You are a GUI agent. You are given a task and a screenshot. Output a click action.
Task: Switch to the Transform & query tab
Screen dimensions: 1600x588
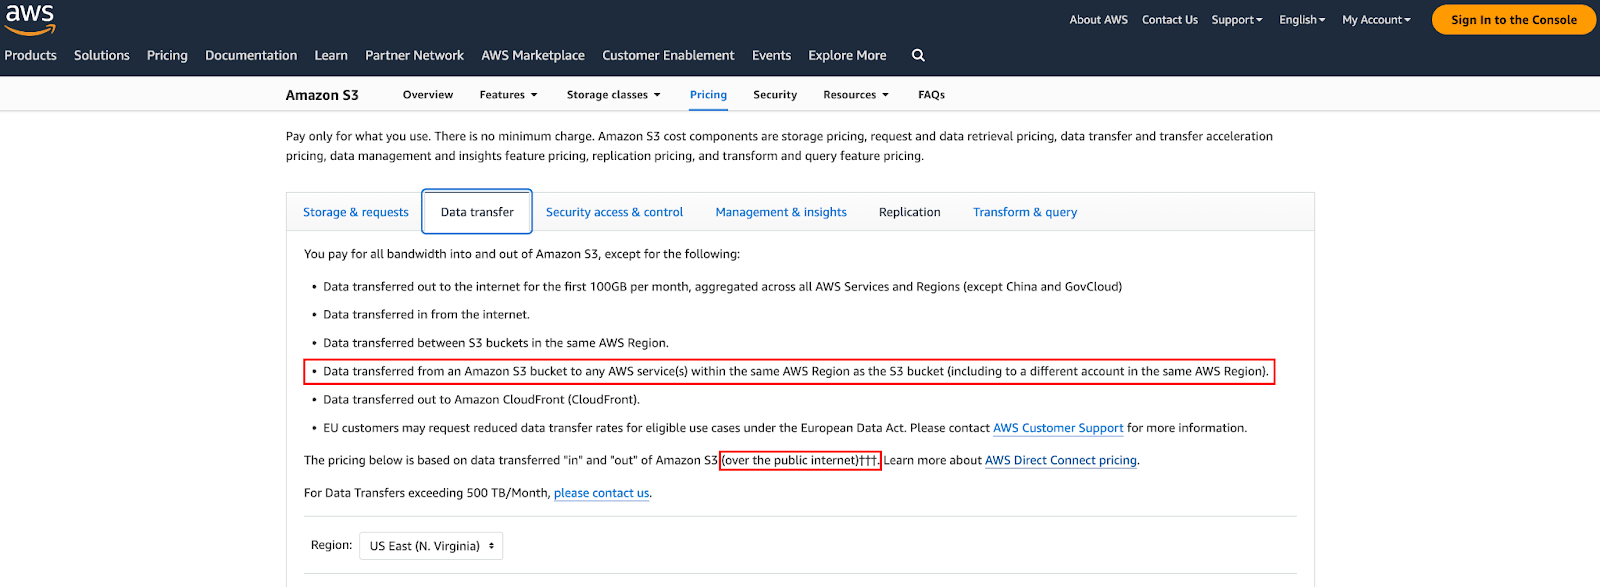pyautogui.click(x=1025, y=212)
